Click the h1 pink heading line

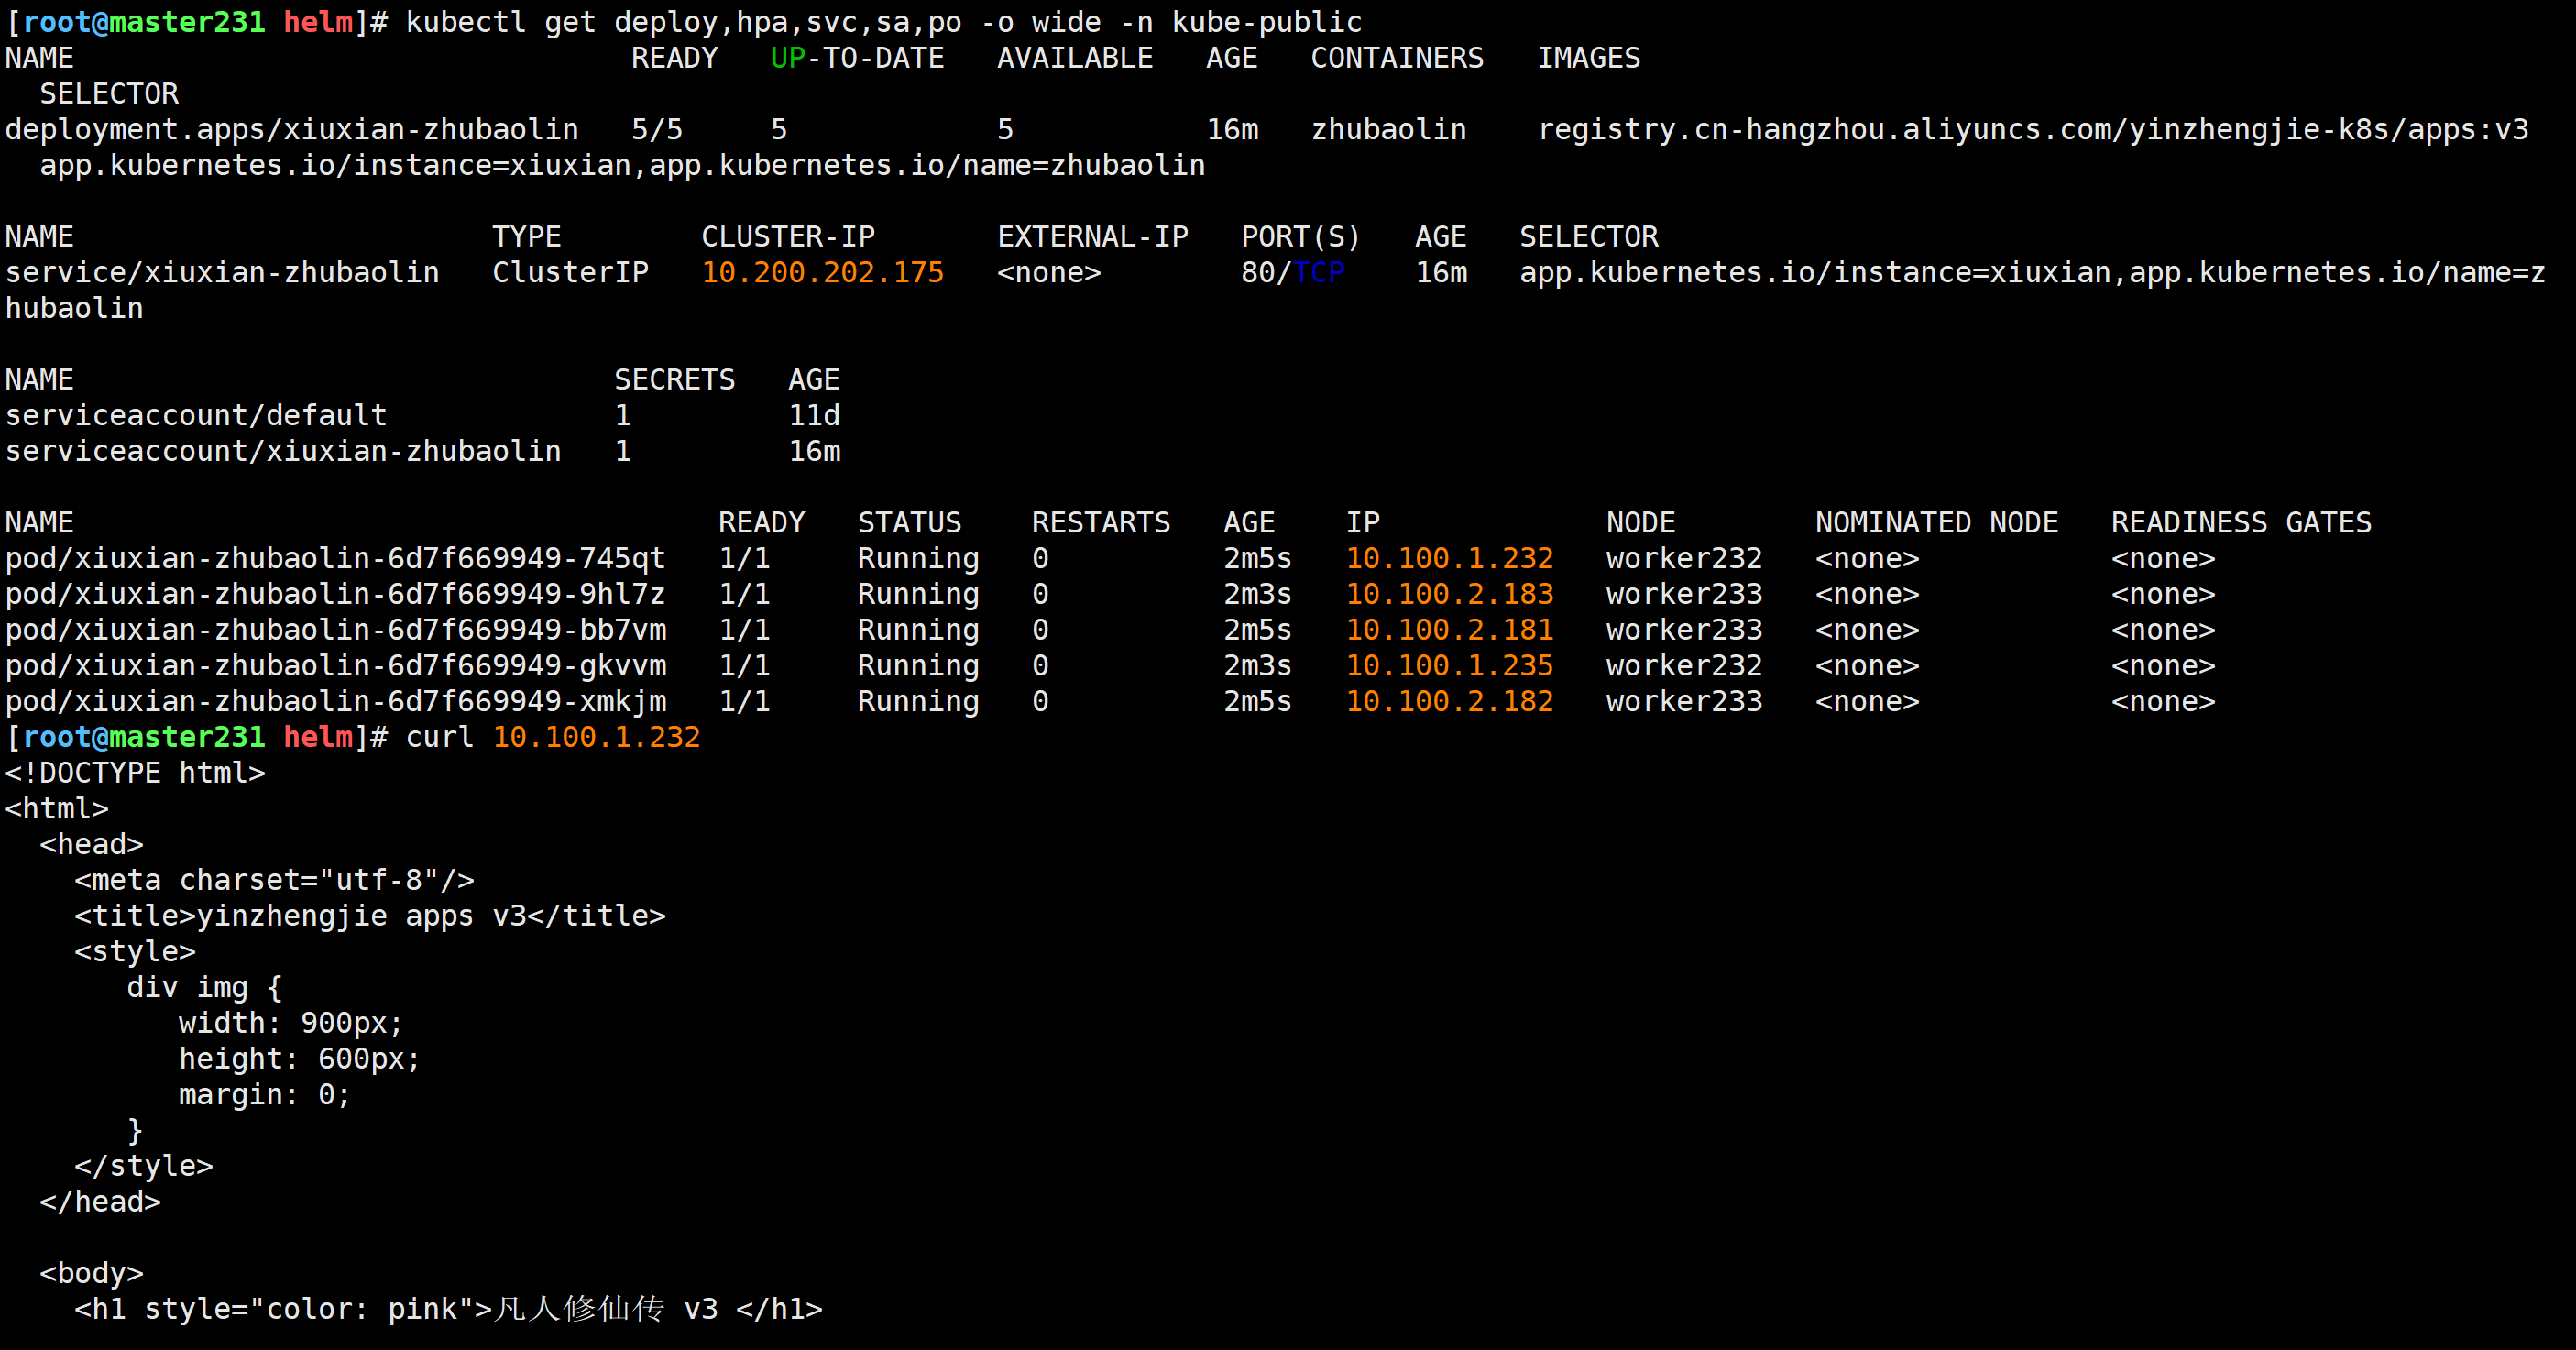[x=448, y=1309]
